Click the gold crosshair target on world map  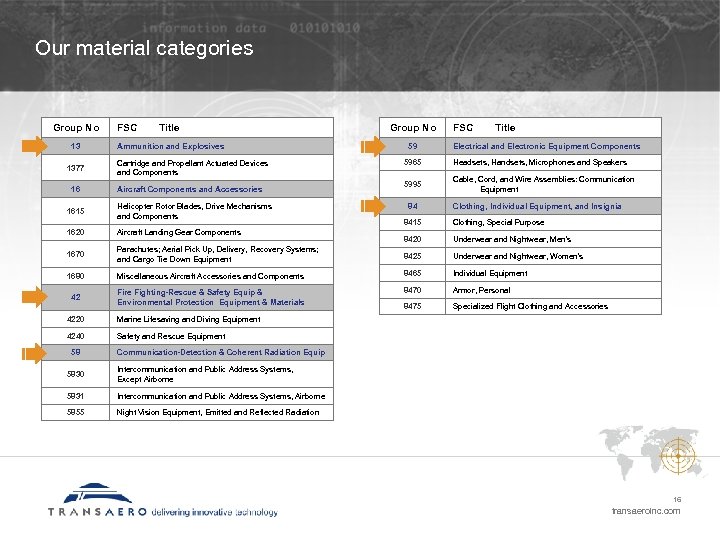tap(678, 456)
